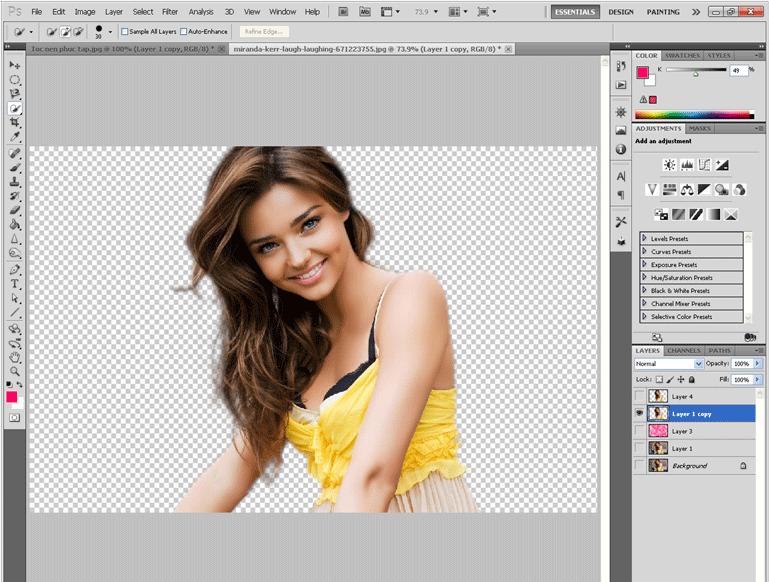The width and height of the screenshot is (769, 582).
Task: Switch to the Channels tab
Action: [x=684, y=351]
